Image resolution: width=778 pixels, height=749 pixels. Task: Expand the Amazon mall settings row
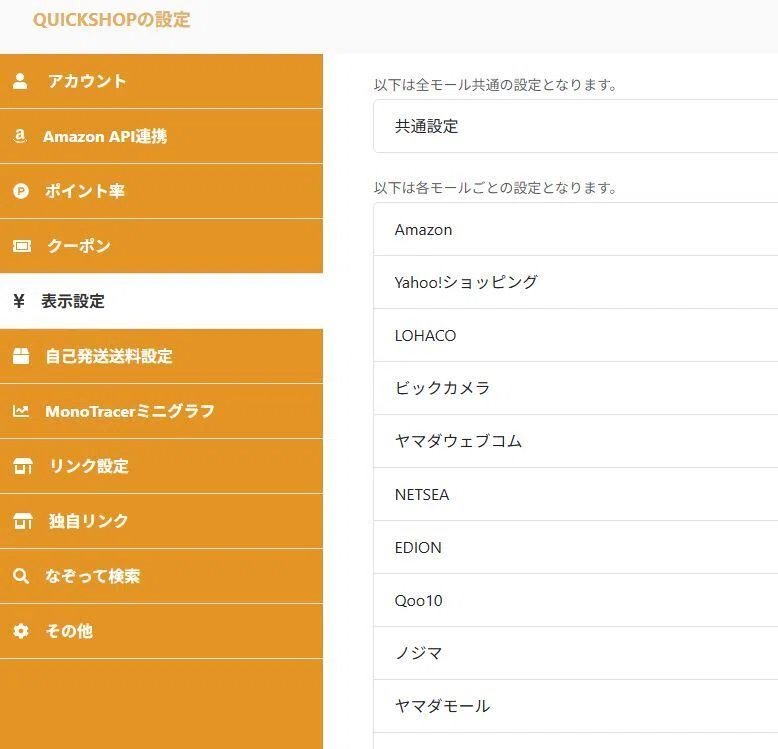click(576, 230)
